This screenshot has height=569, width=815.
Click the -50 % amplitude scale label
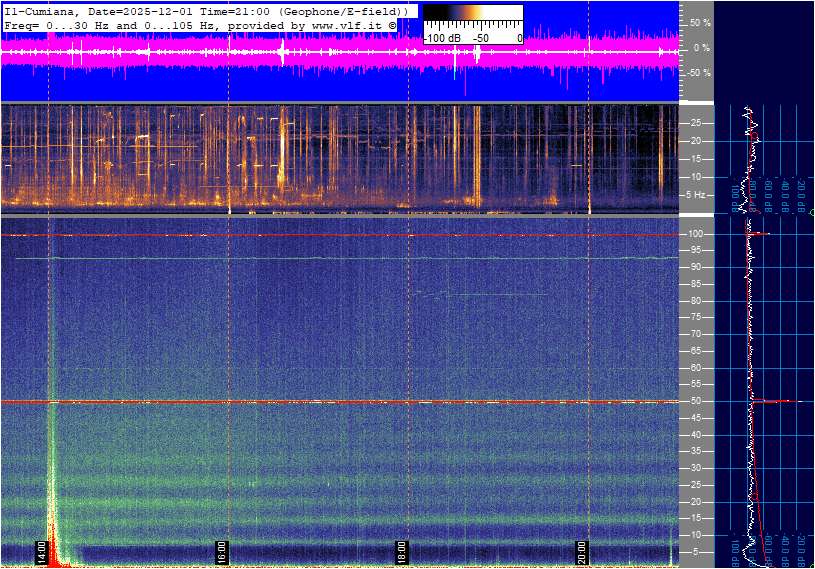[x=699, y=73]
